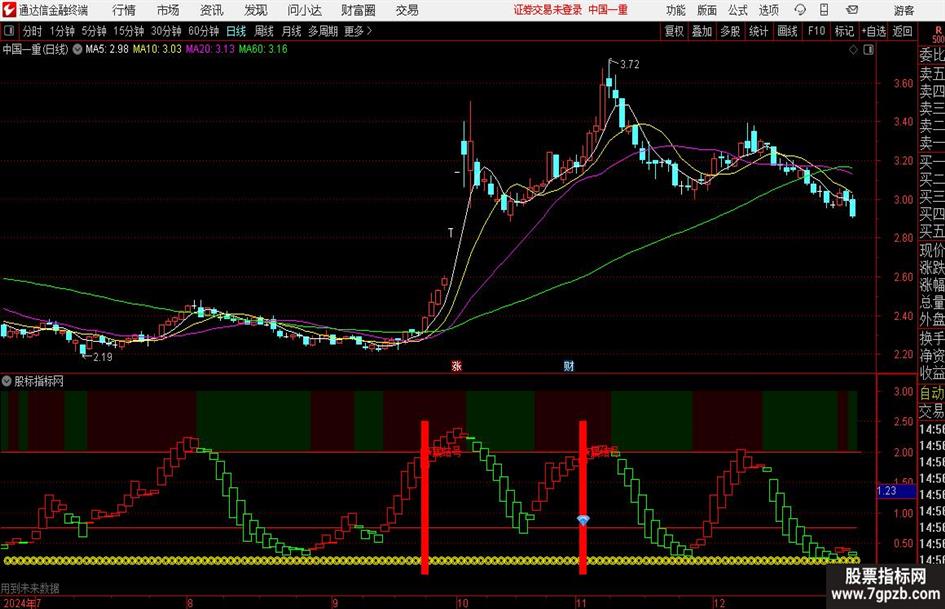Viewport: 945px width, 609px height.
Task: Click the 叠加 overlay button
Action: point(702,31)
